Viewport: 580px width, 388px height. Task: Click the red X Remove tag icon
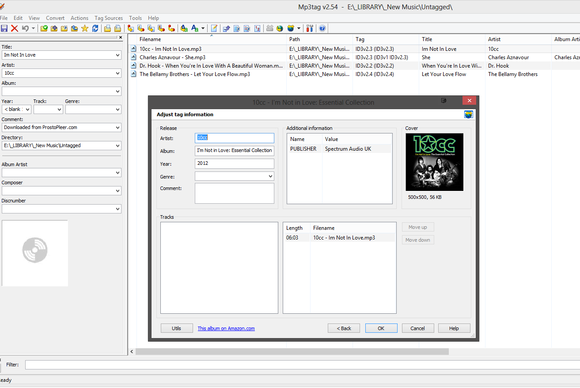click(14, 28)
